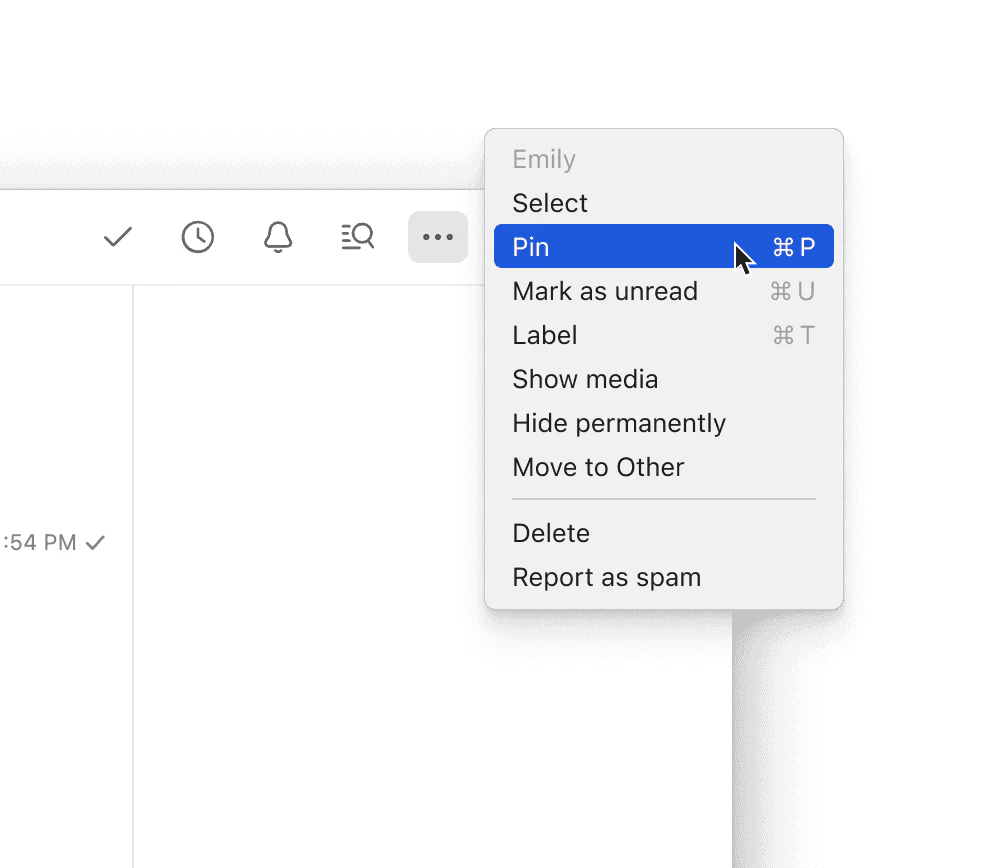Mark the conversation as unread
Screen dimensions: 1008x868
click(x=605, y=291)
